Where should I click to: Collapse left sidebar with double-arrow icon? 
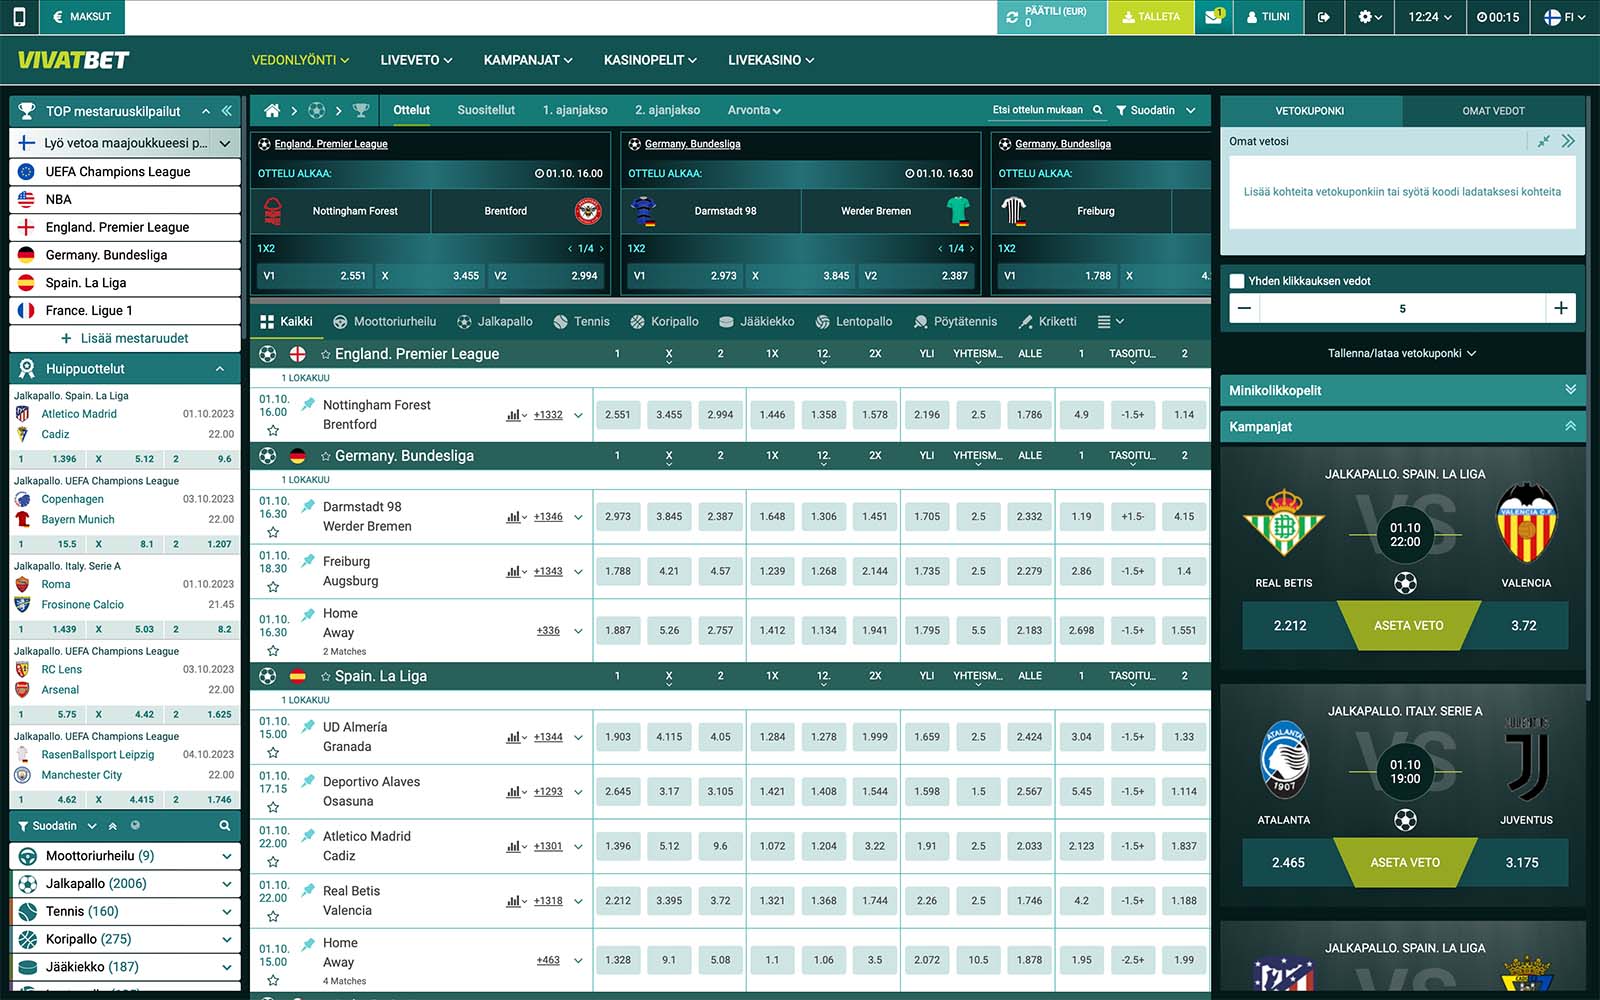(x=227, y=111)
